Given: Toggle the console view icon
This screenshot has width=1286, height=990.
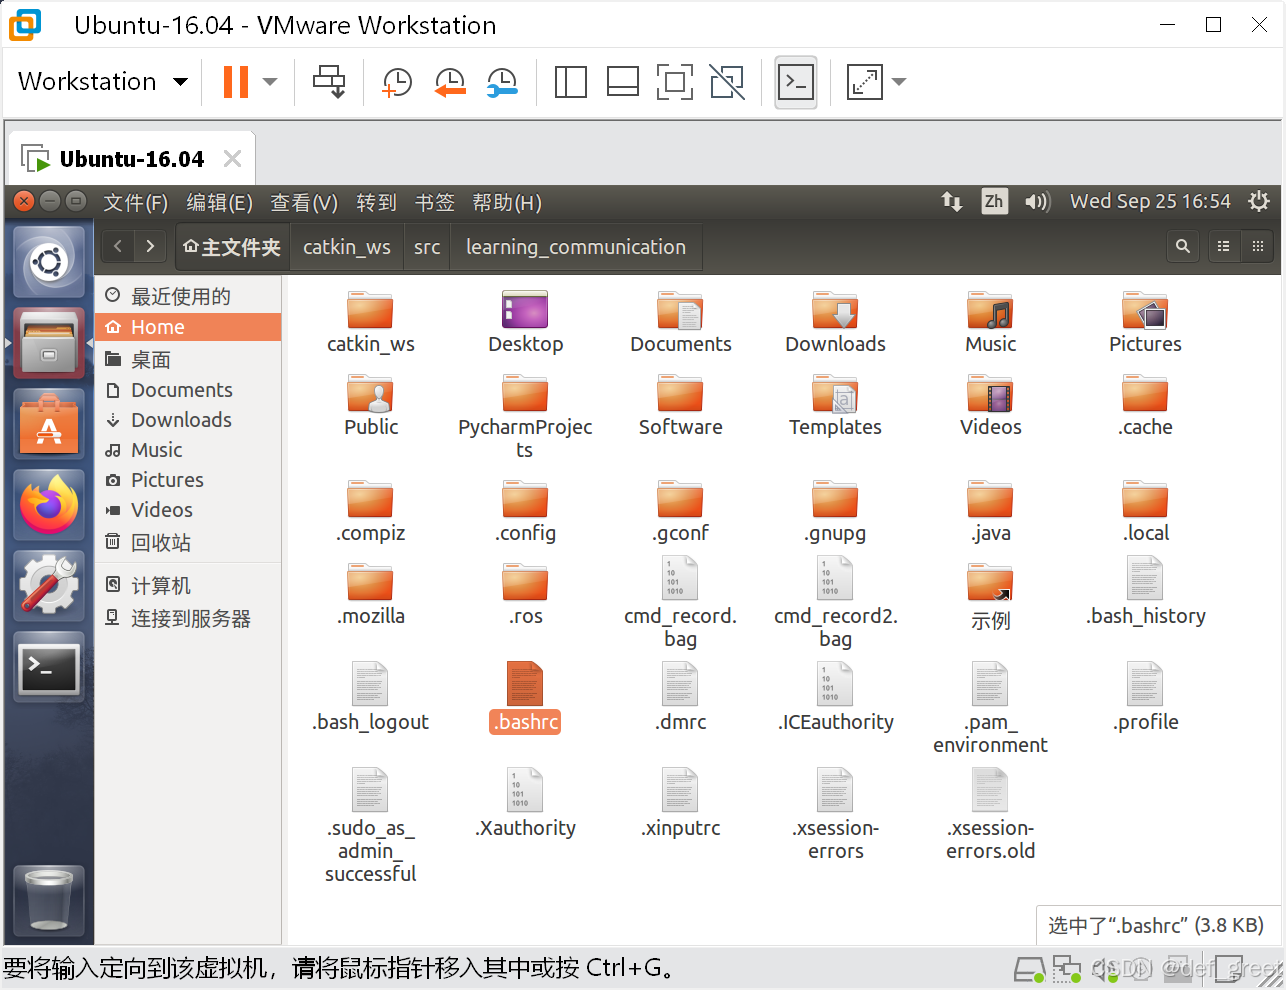Looking at the screenshot, I should pos(796,82).
